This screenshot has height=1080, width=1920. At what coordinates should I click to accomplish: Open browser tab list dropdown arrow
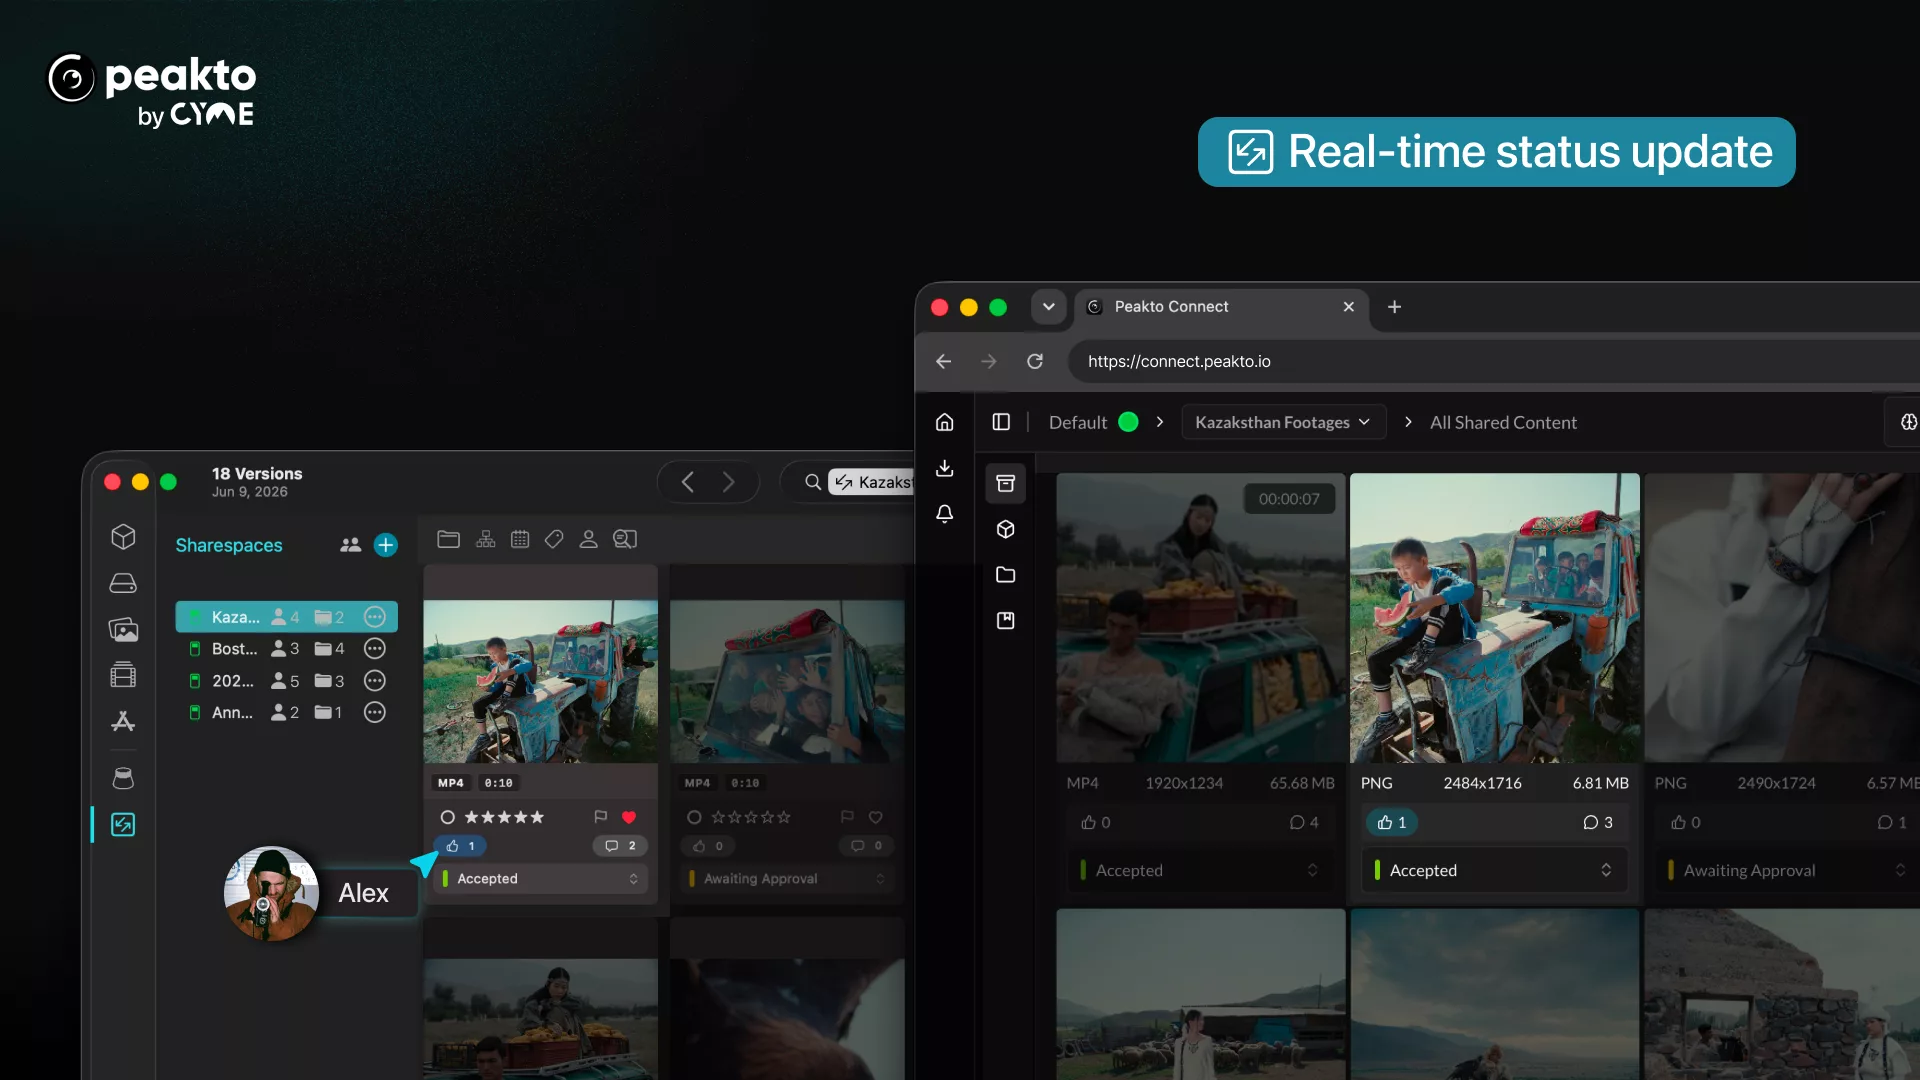(x=1049, y=307)
